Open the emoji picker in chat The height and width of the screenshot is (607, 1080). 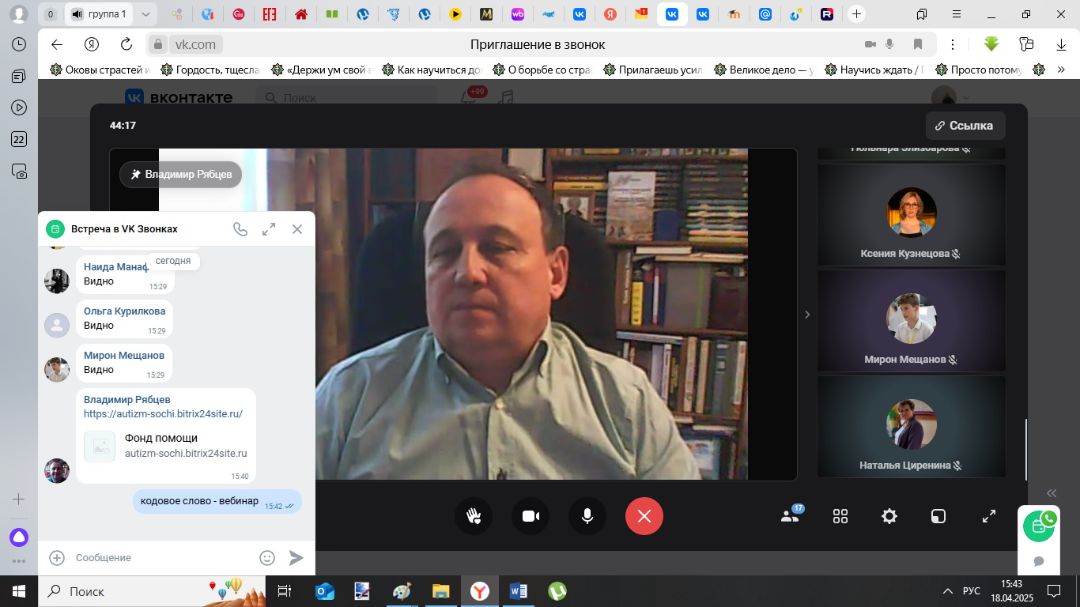[x=267, y=557]
